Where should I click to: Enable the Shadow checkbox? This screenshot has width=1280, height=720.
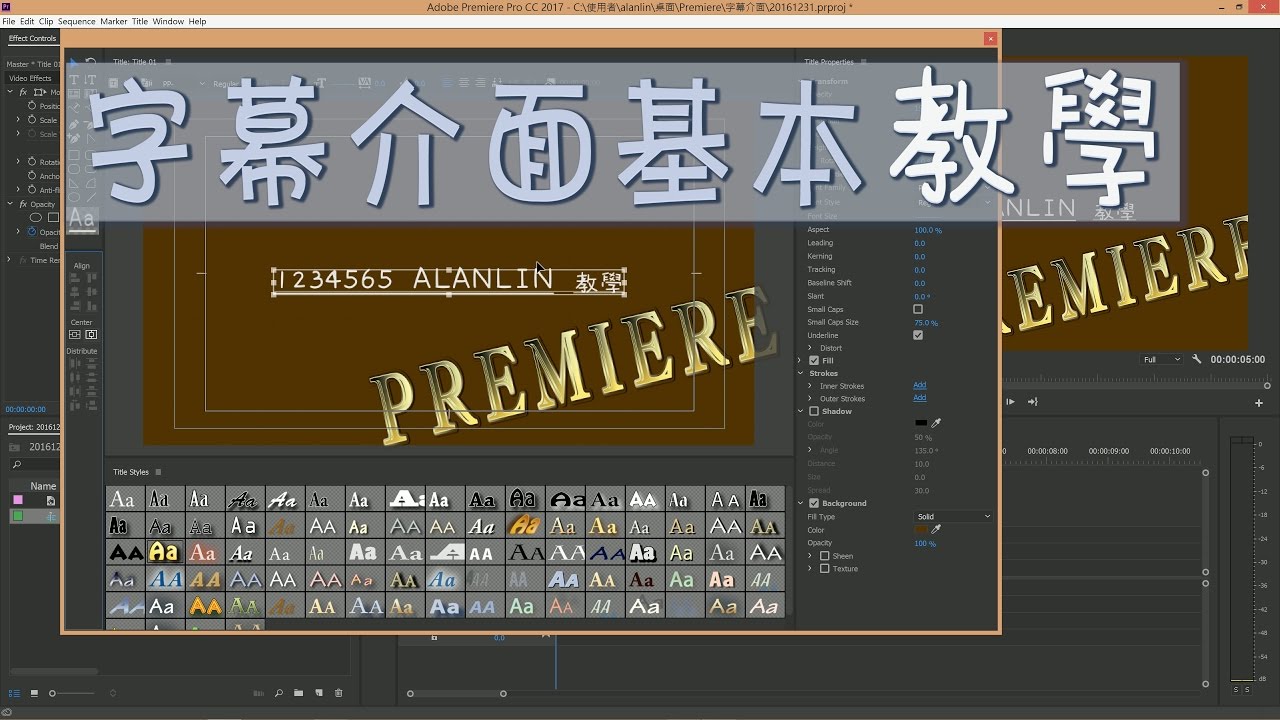(814, 411)
